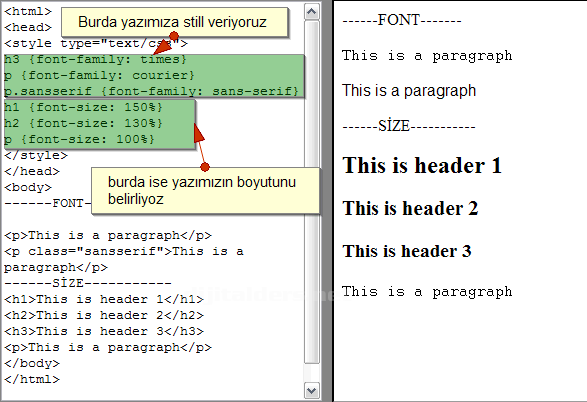Click the 'h2 {font-size: 130%}' code line
Screen dimensions: 587x402
[x=83, y=124]
